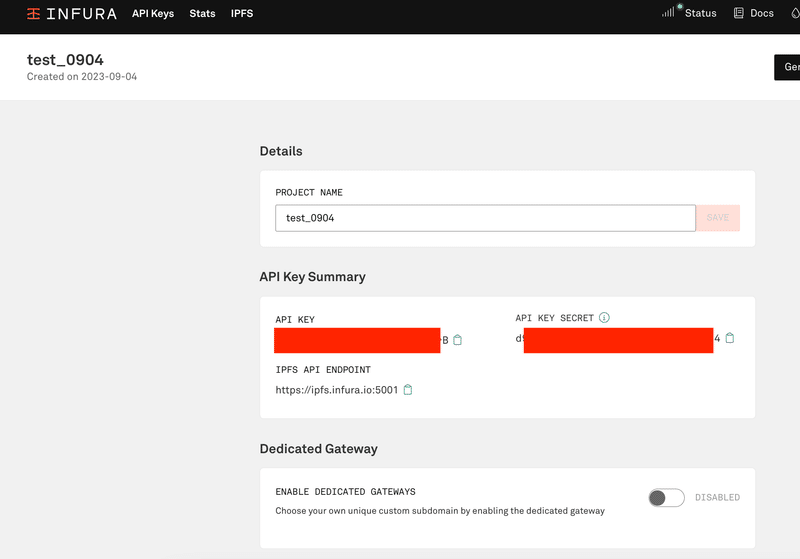800x559 pixels.
Task: Click the INFURA wordmark
Action: click(82, 14)
